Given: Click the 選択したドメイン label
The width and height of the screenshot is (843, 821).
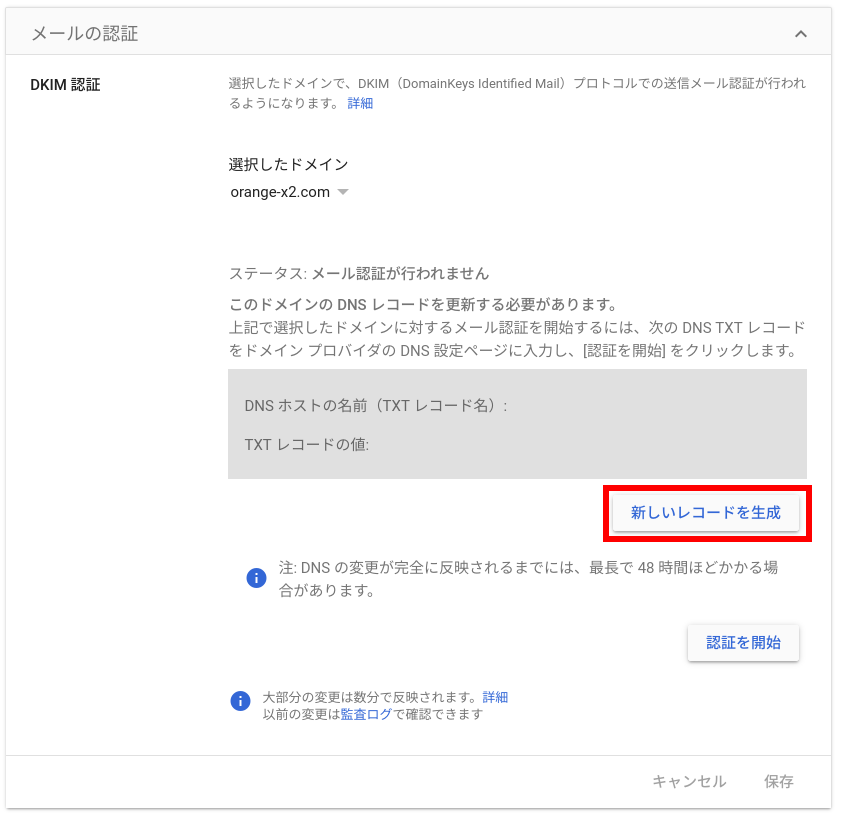Looking at the screenshot, I should 289,164.
